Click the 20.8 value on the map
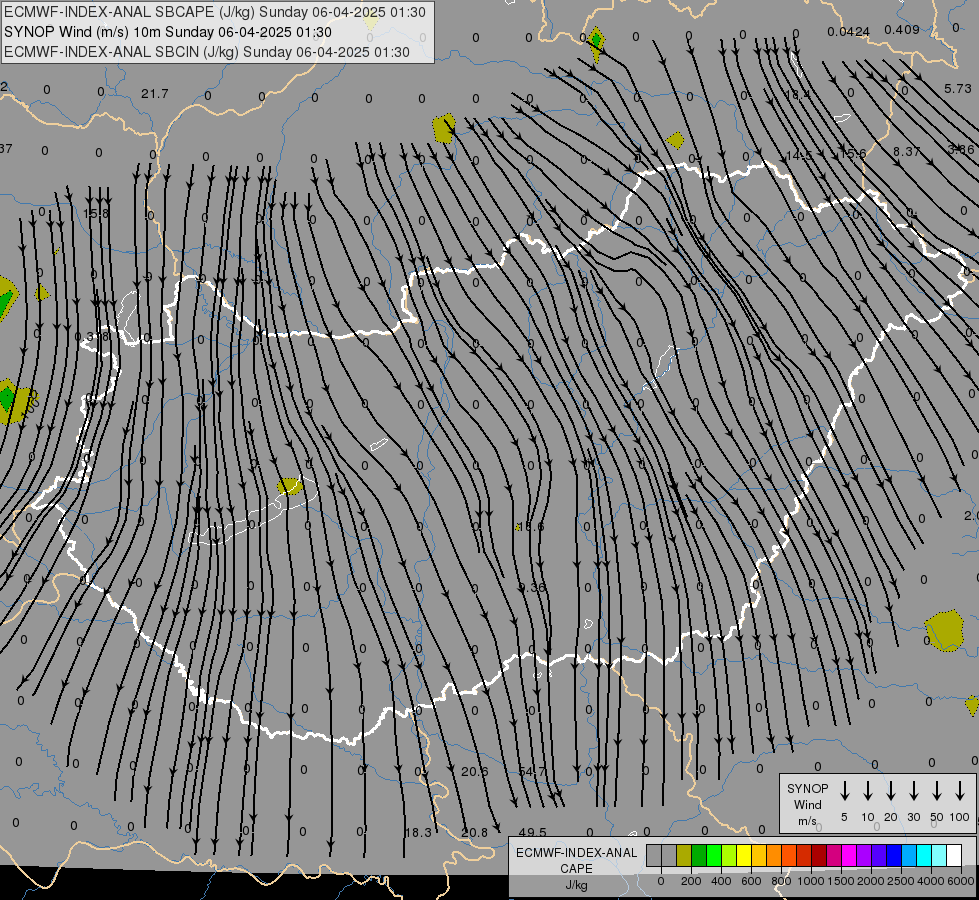The image size is (979, 900). 475,833
